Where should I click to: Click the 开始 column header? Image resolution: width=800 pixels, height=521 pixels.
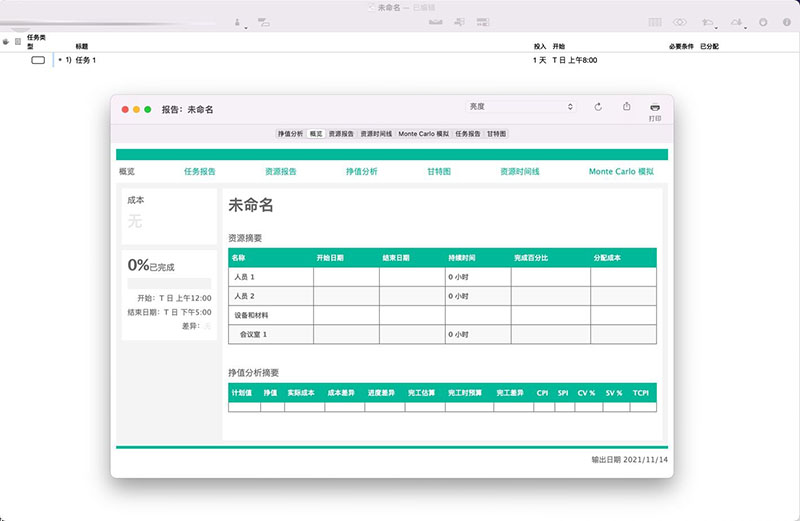pos(559,46)
